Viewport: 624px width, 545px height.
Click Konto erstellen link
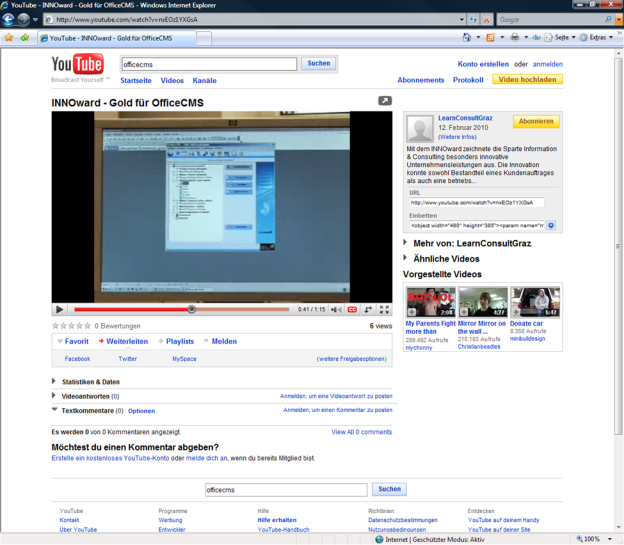tap(483, 64)
